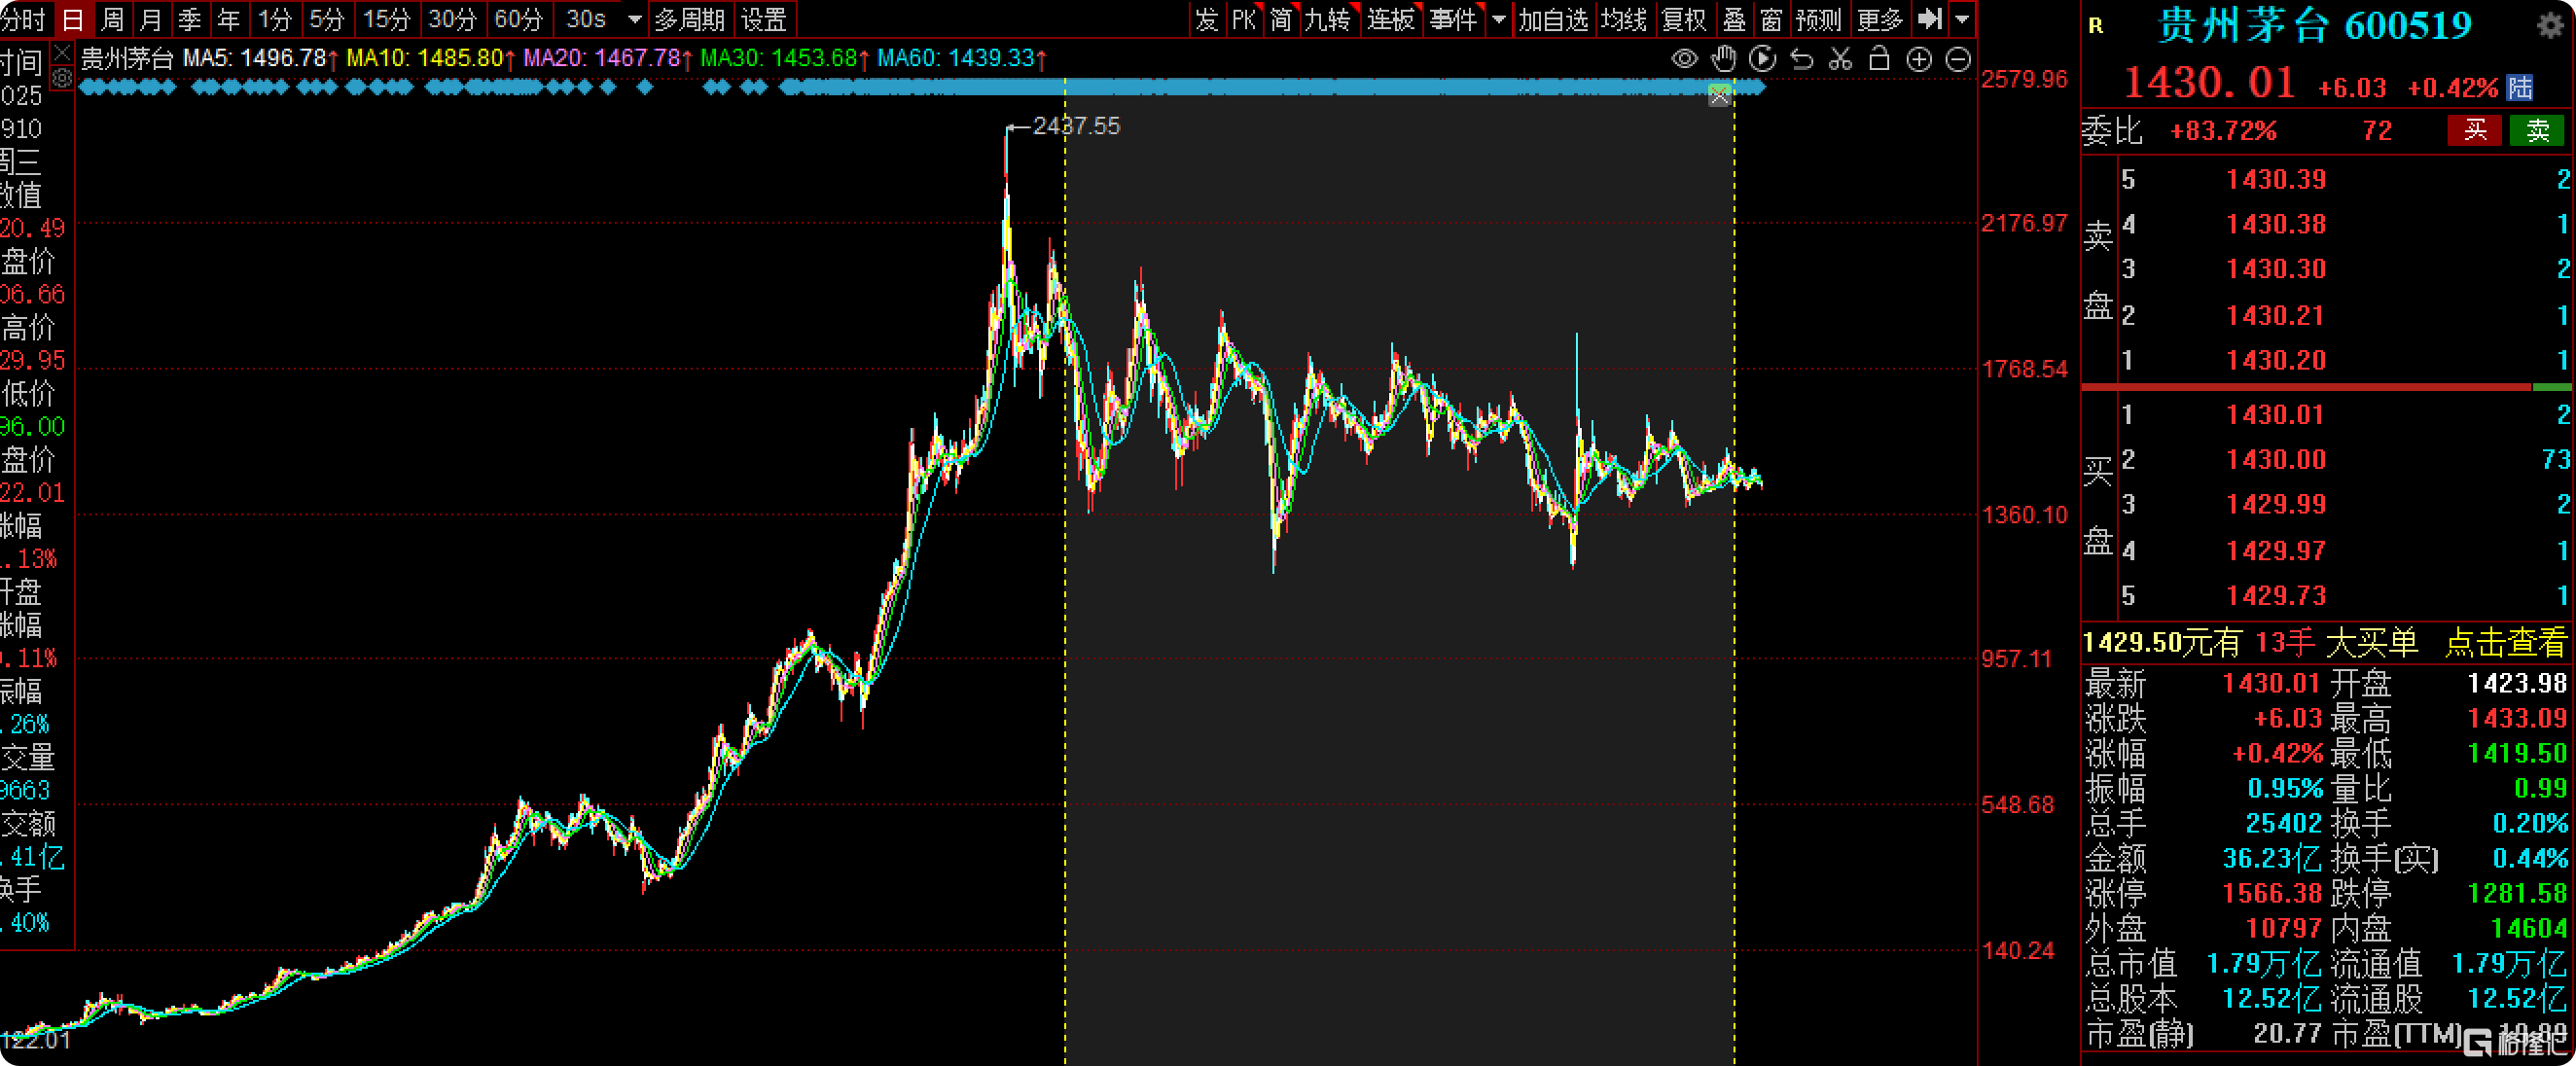This screenshot has height=1066, width=2576.
Task: Close the selected range via X marker
Action: click(1719, 96)
